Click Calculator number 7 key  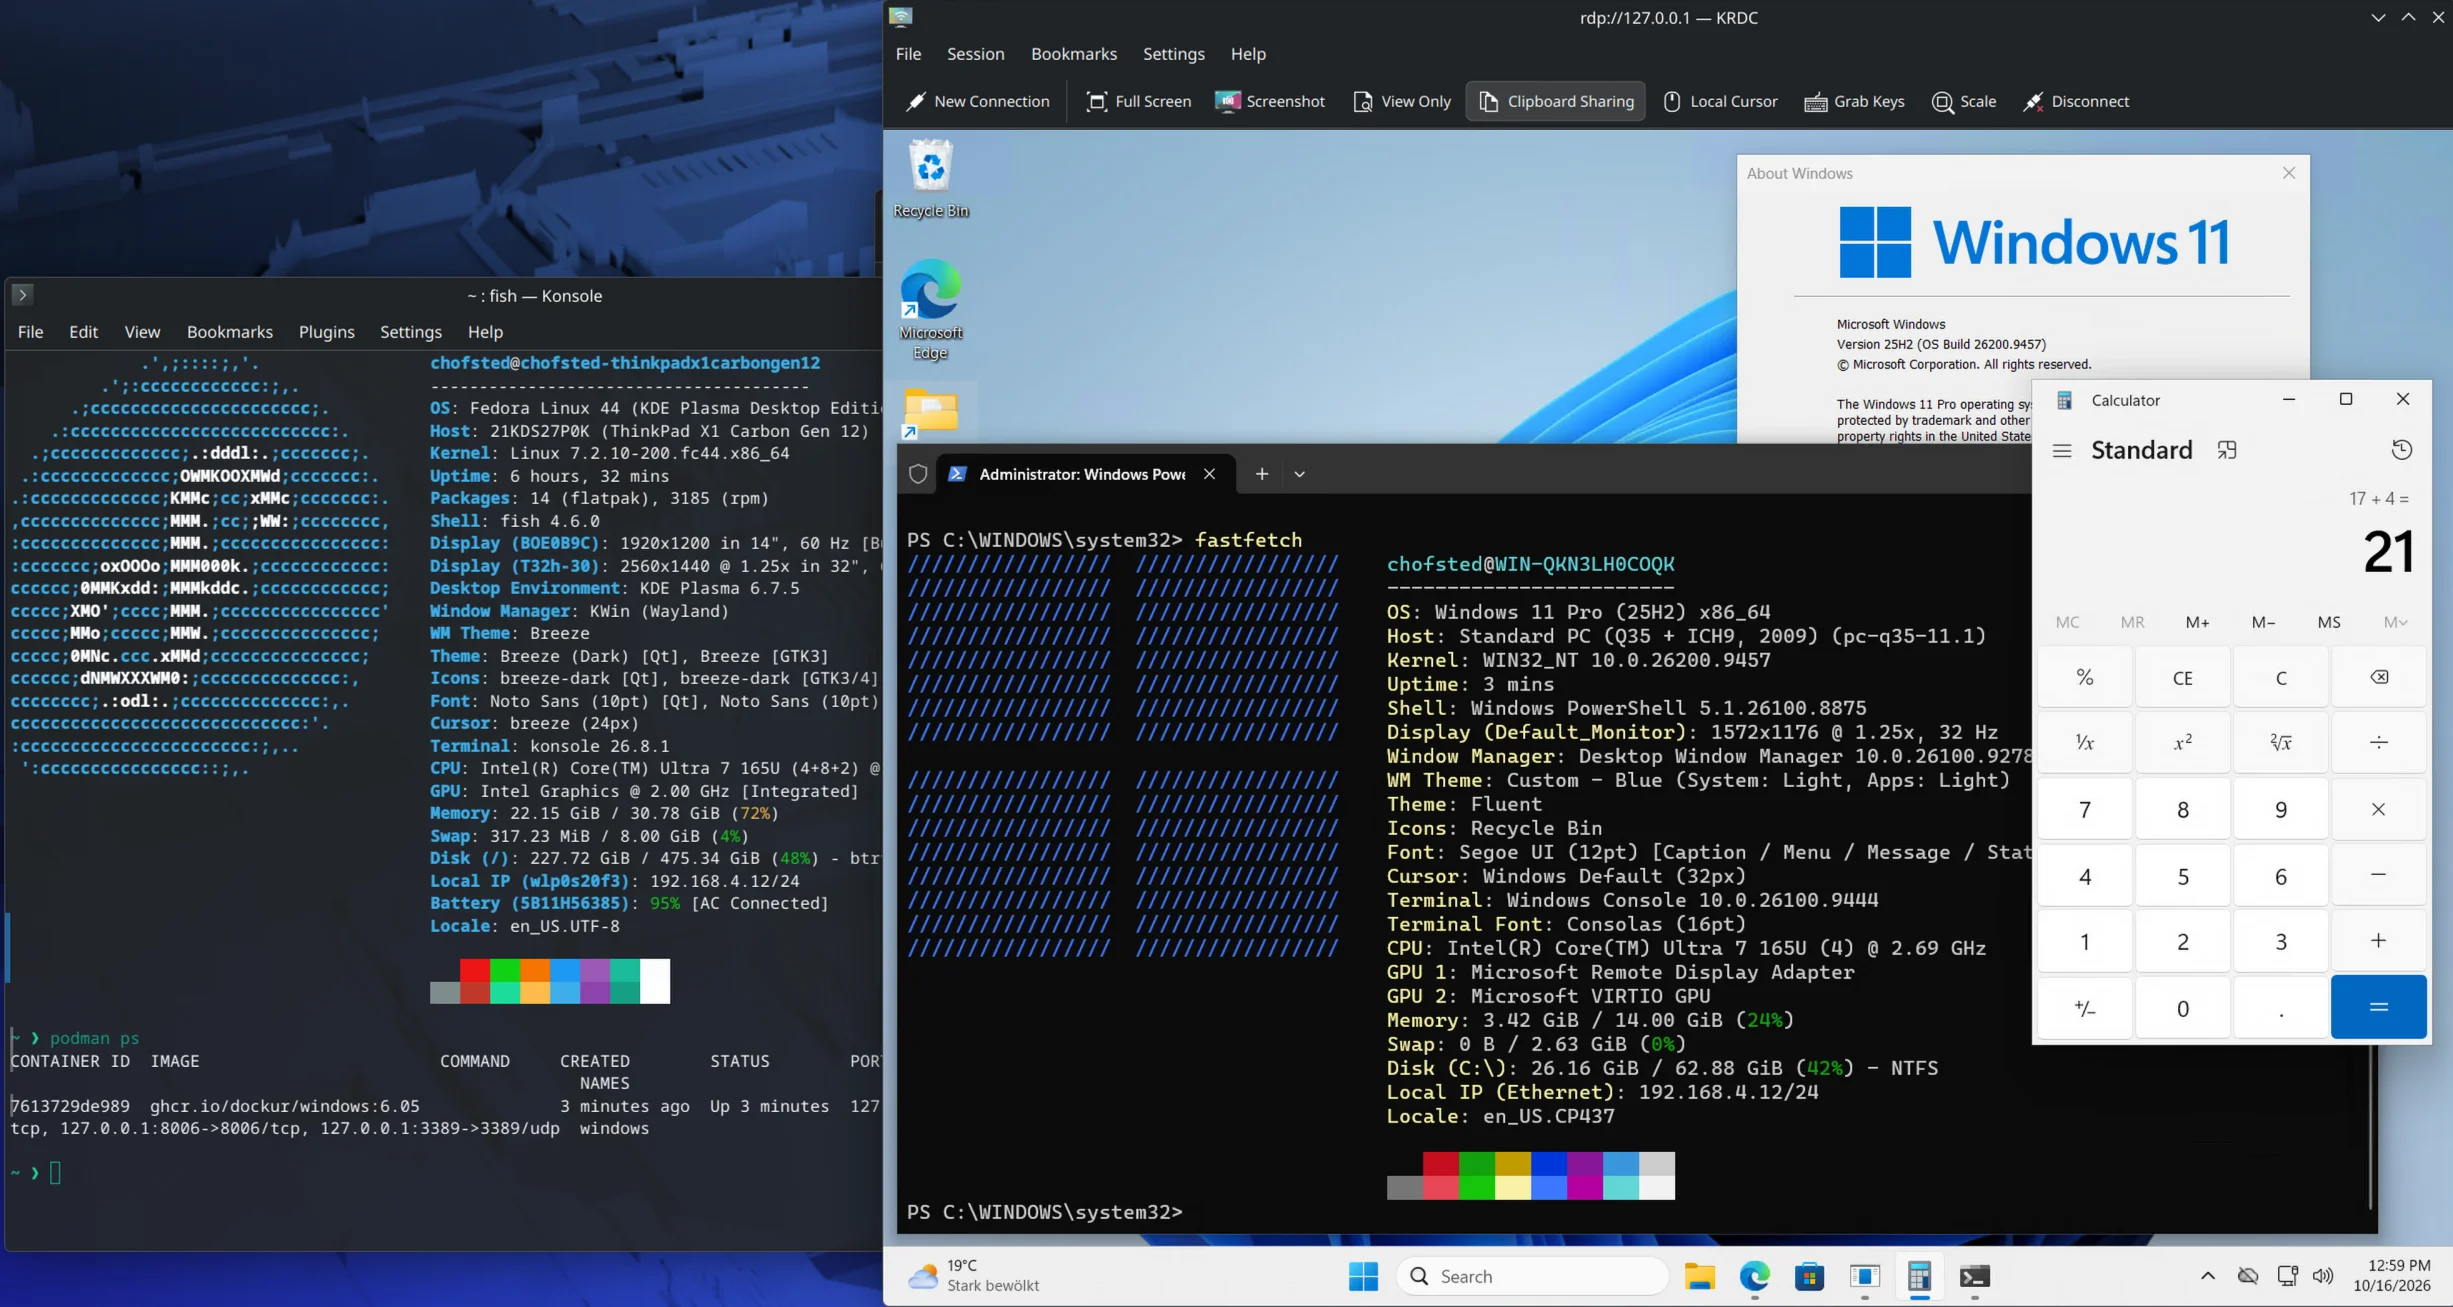point(2084,809)
